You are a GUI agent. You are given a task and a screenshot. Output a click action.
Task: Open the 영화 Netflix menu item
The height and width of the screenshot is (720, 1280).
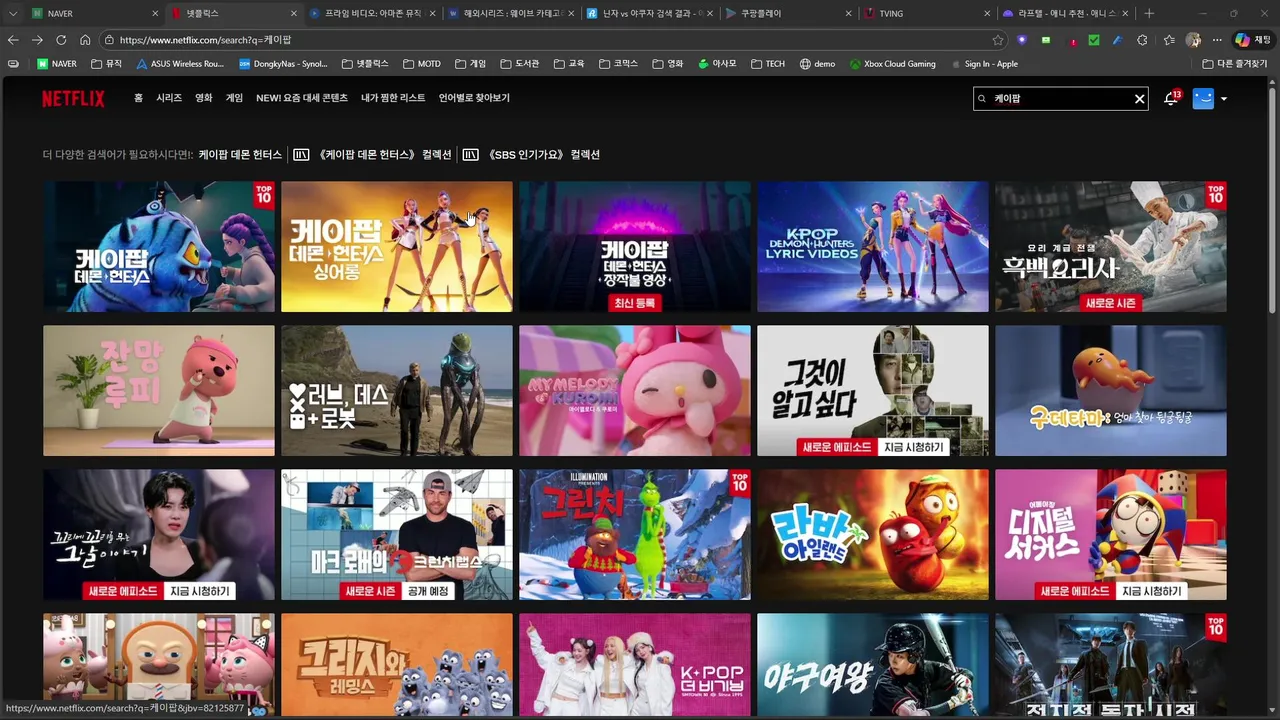[x=204, y=98]
